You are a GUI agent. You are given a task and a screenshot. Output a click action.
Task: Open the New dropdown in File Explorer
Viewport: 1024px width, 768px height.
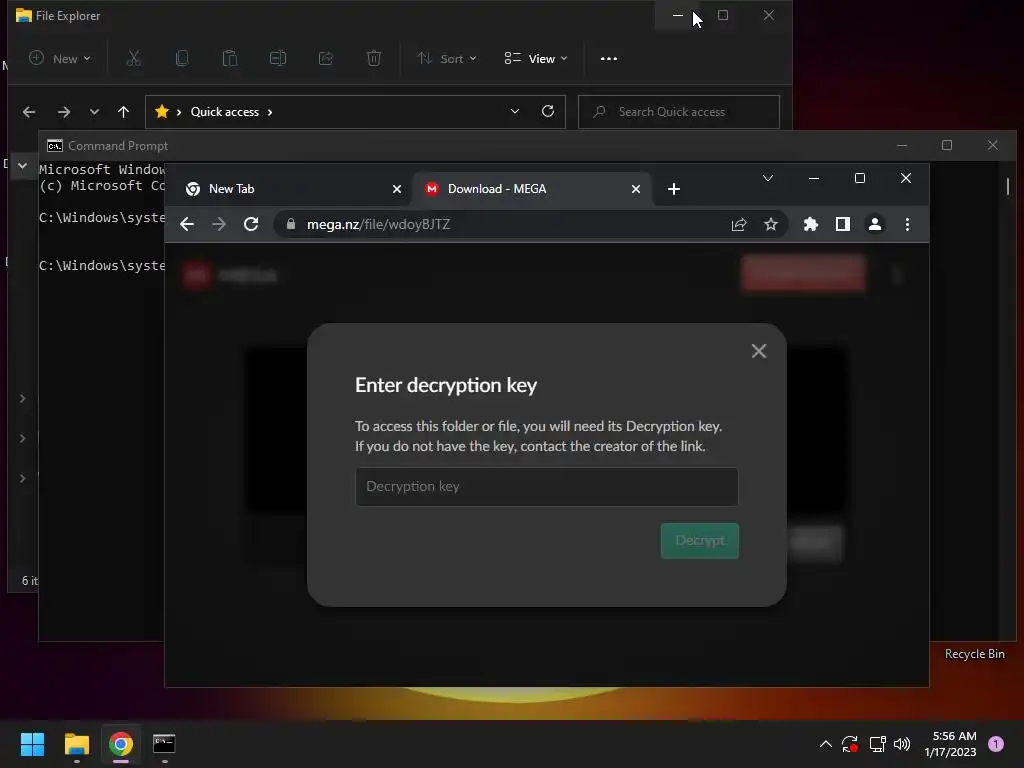click(x=60, y=59)
